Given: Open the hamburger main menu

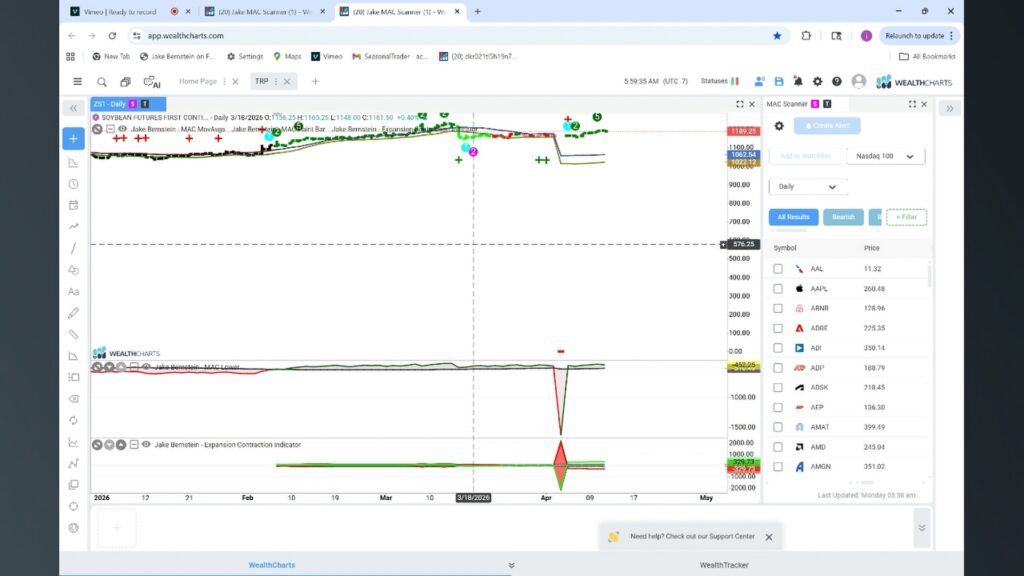Looking at the screenshot, I should (x=78, y=82).
